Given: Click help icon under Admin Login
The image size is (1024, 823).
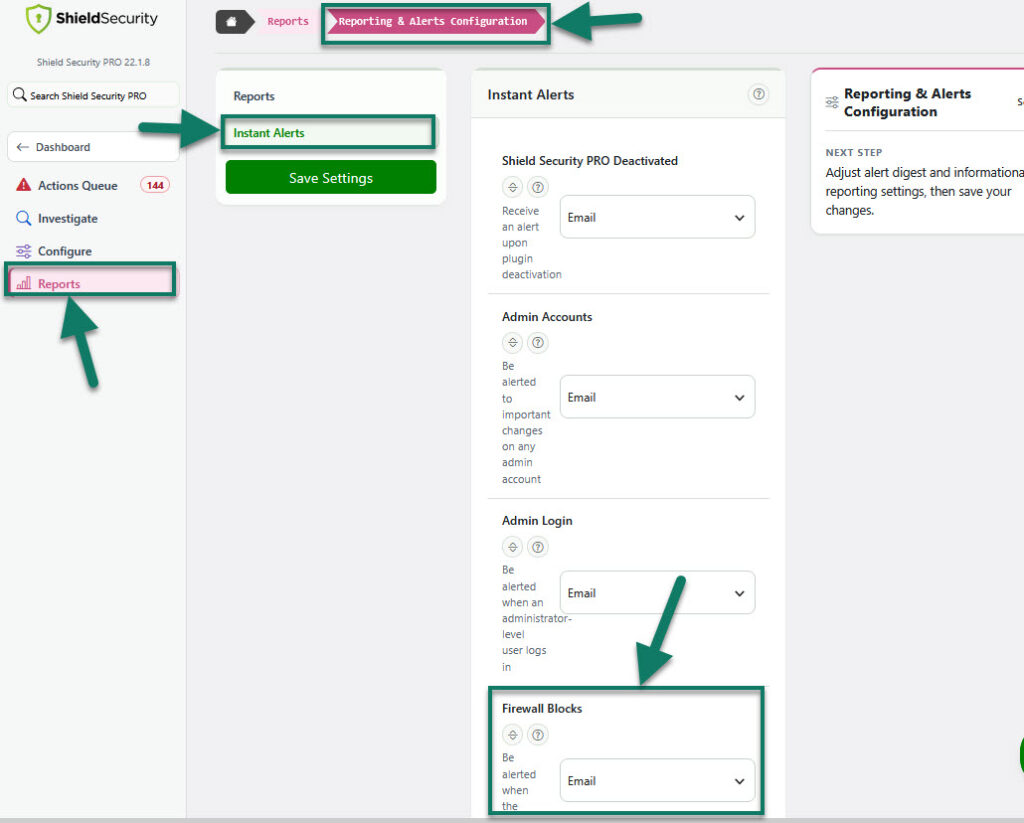Looking at the screenshot, I should 537,547.
